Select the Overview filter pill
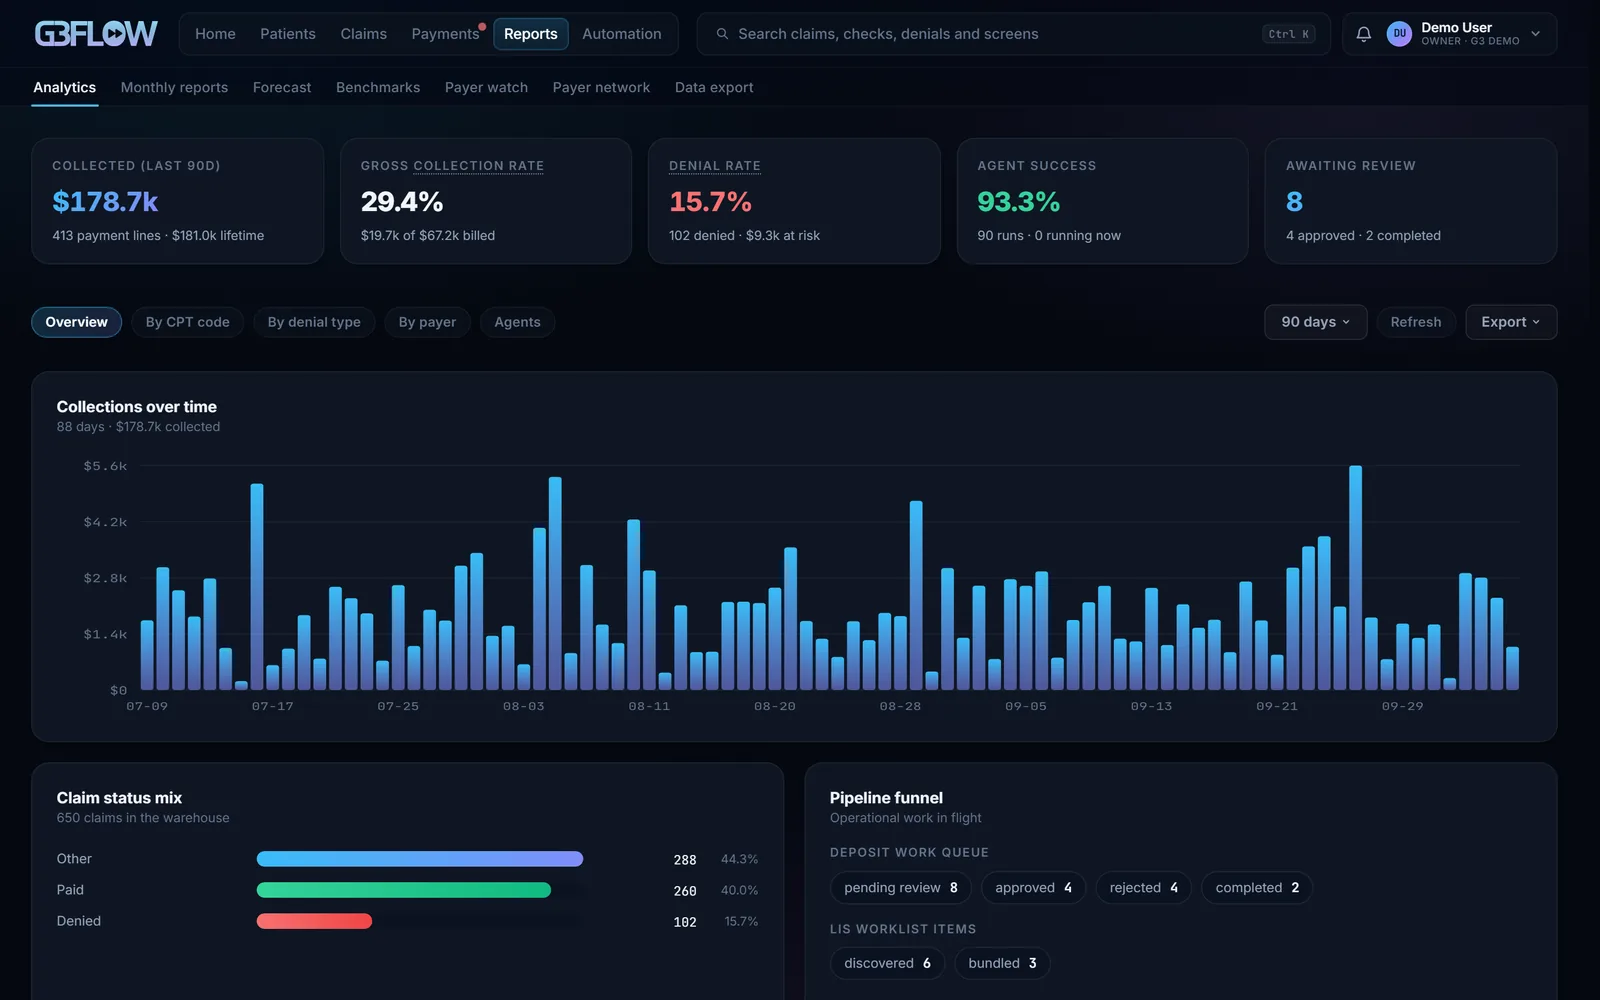Image resolution: width=1600 pixels, height=1000 pixels. (x=77, y=322)
